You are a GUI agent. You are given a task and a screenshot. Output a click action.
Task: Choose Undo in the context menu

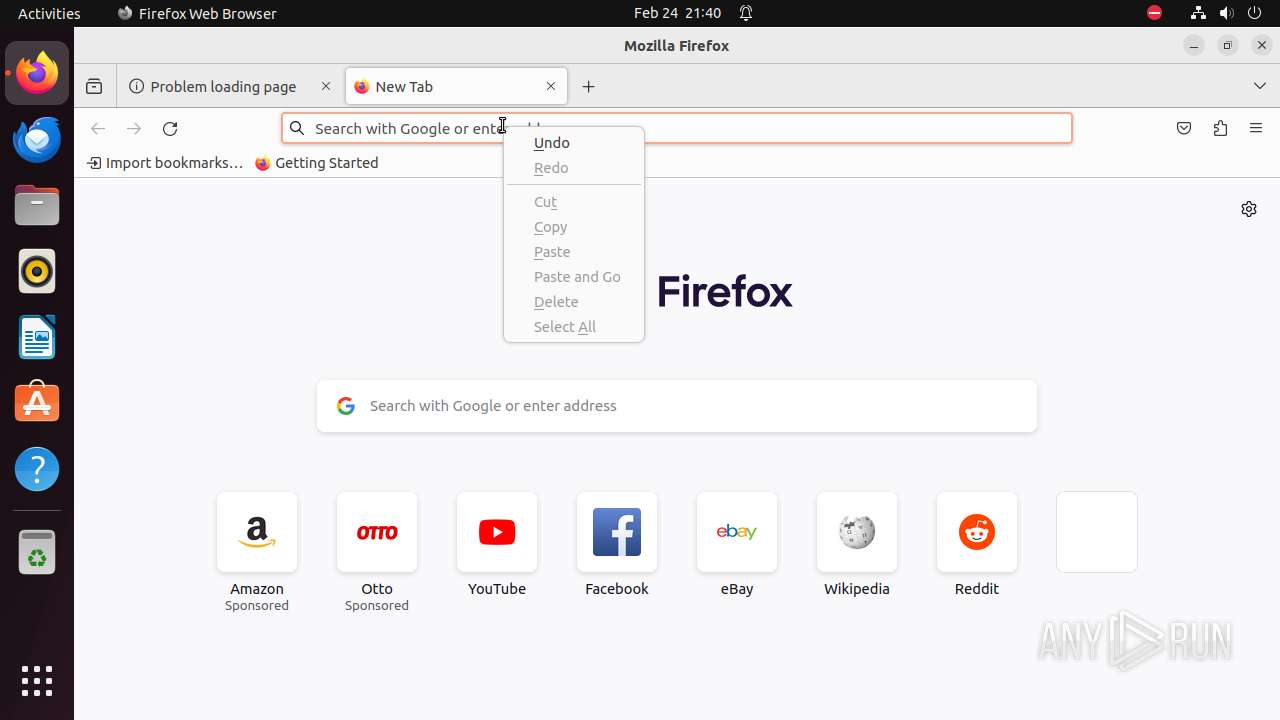(x=574, y=143)
